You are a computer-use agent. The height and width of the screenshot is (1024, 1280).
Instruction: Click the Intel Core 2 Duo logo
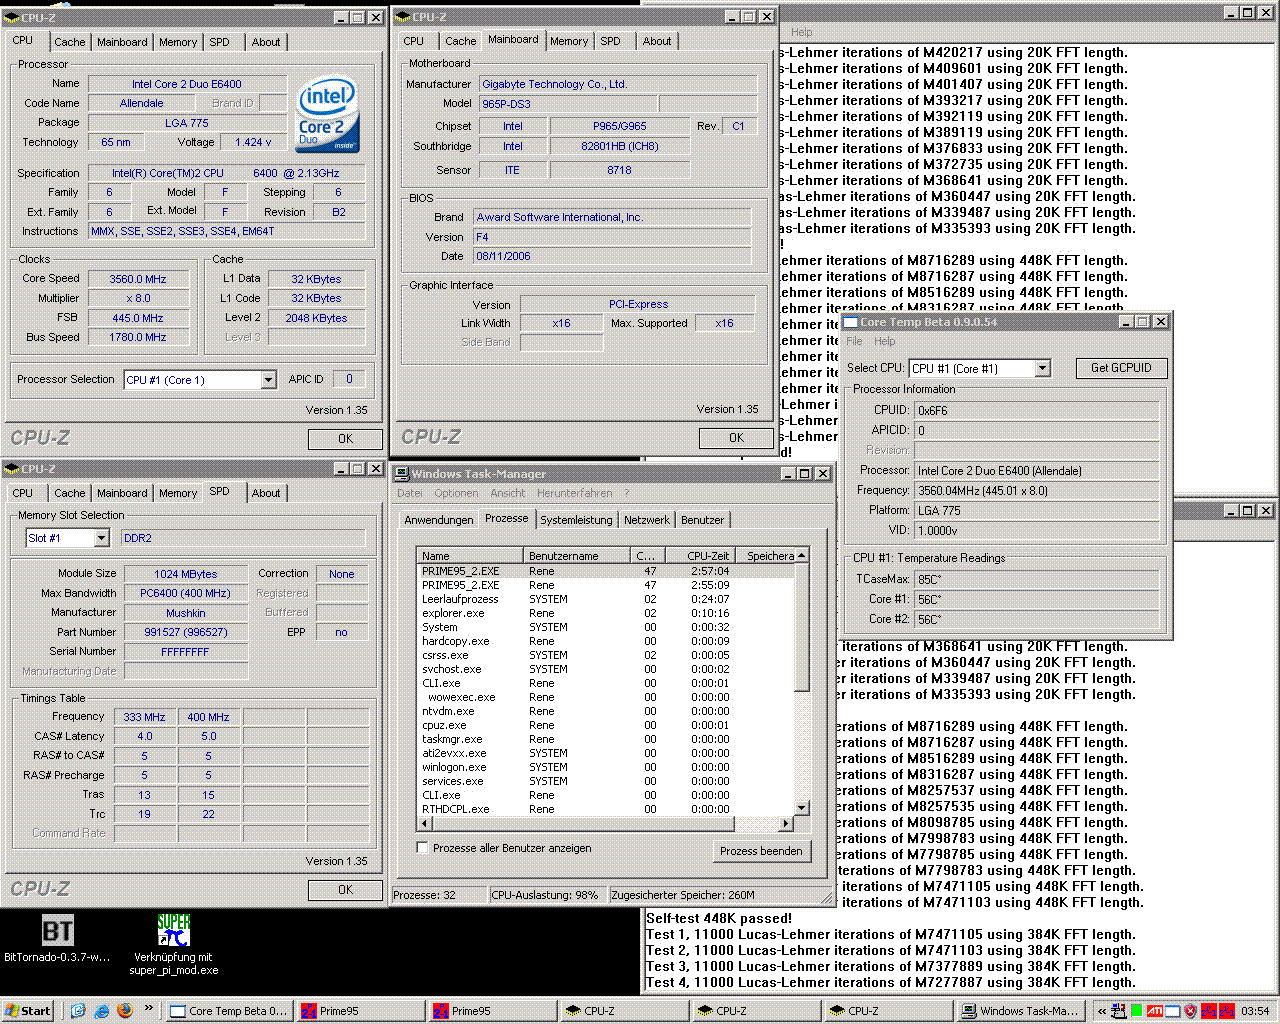click(x=327, y=116)
